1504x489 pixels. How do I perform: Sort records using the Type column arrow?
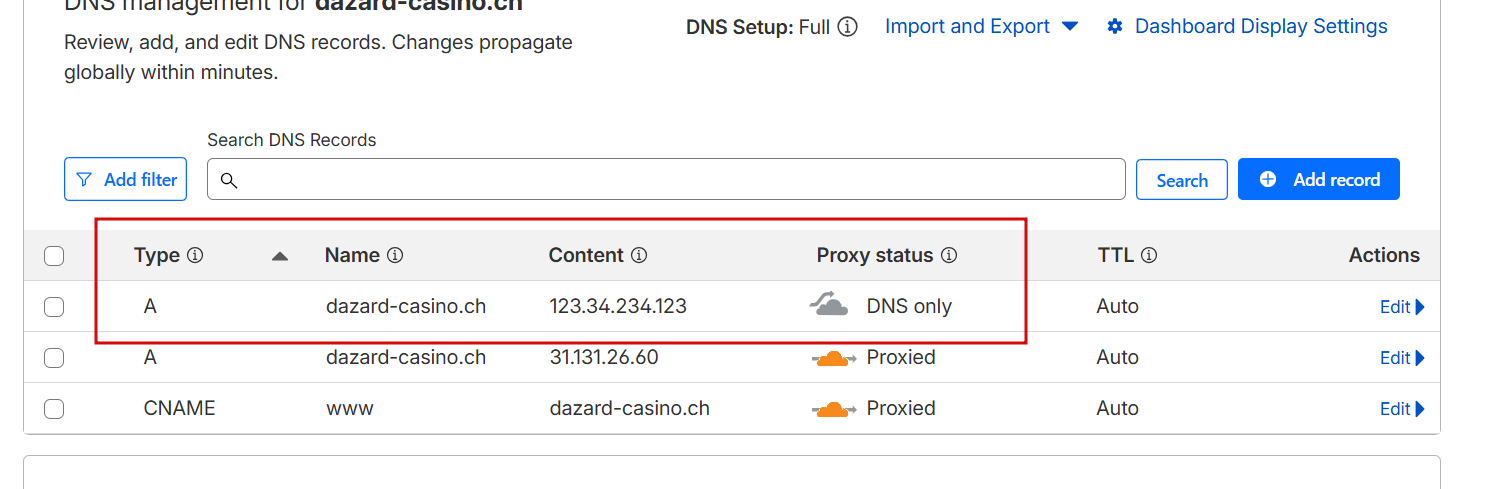pyautogui.click(x=280, y=256)
